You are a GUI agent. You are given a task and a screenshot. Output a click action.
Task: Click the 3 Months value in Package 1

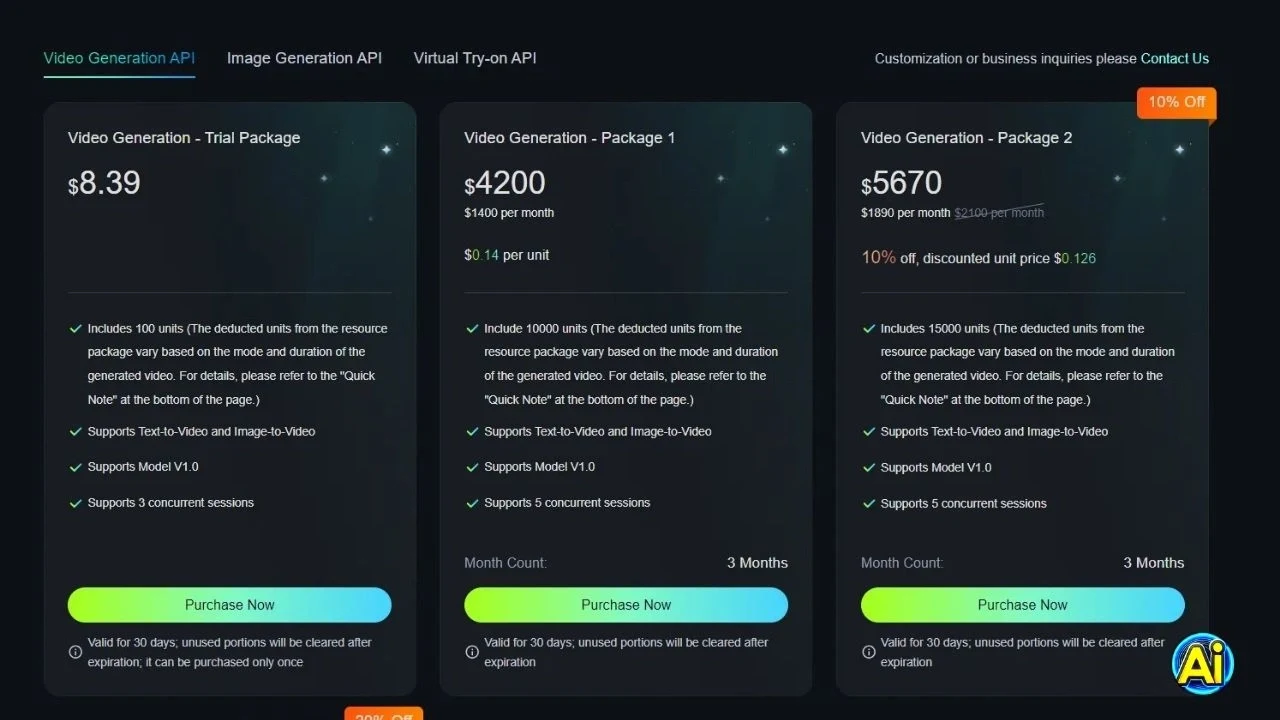[x=757, y=563]
